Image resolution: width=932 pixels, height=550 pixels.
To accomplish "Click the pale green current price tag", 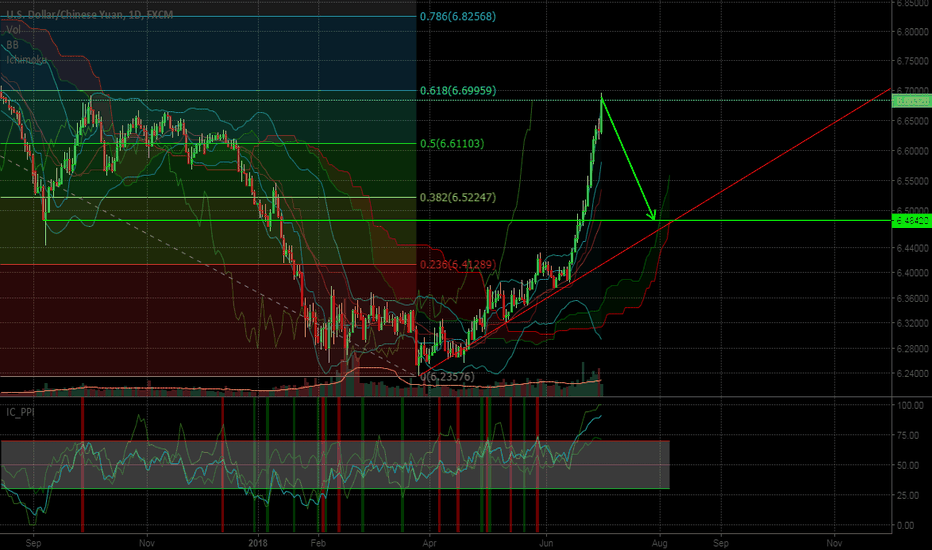I will coord(912,102).
